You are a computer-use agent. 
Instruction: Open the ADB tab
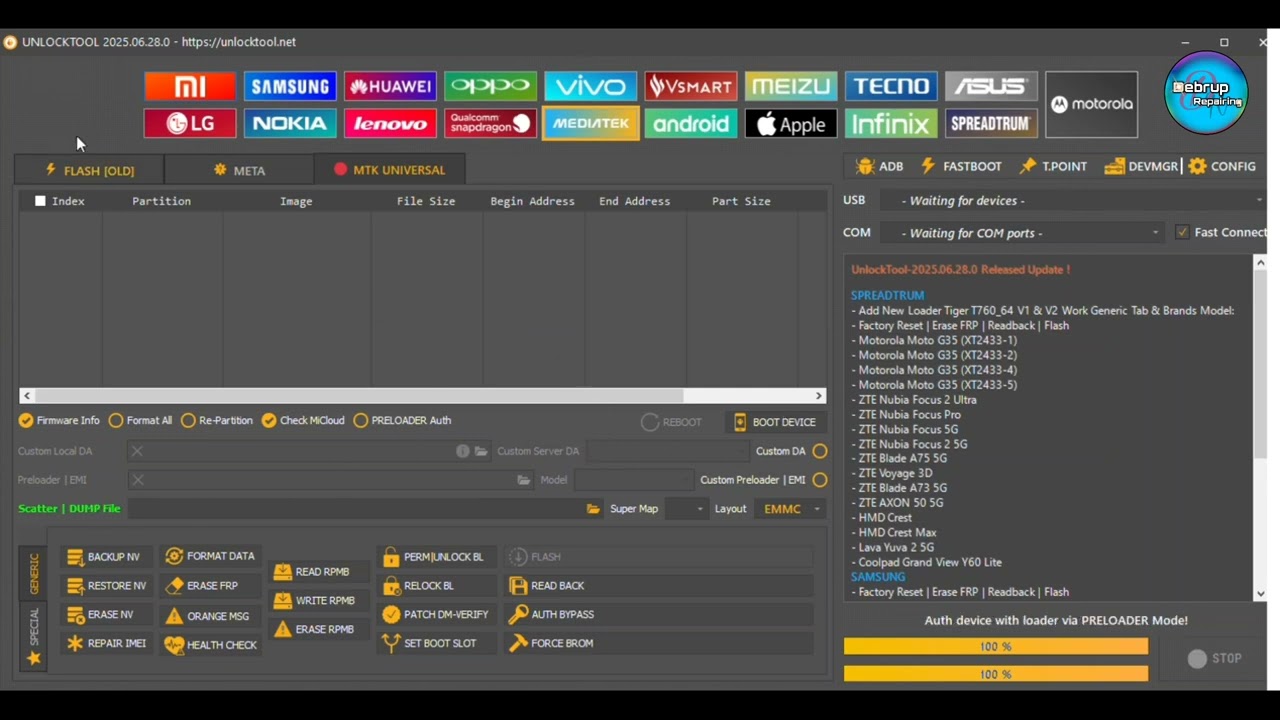pyautogui.click(x=879, y=166)
